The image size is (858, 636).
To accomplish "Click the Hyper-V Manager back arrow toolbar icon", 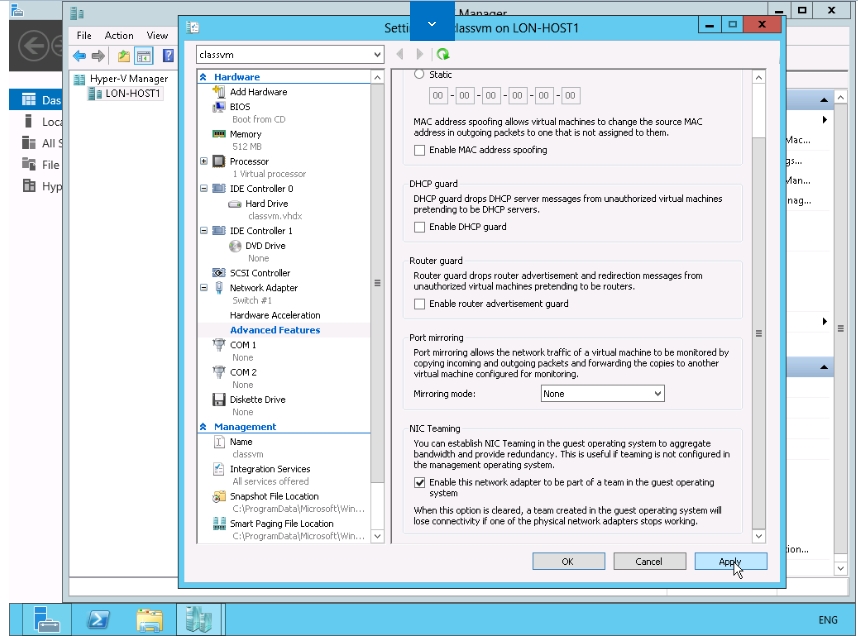I will click(79, 56).
